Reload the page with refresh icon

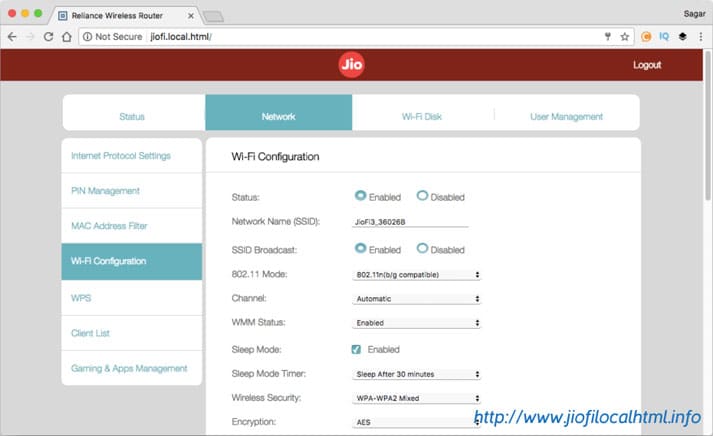point(48,37)
